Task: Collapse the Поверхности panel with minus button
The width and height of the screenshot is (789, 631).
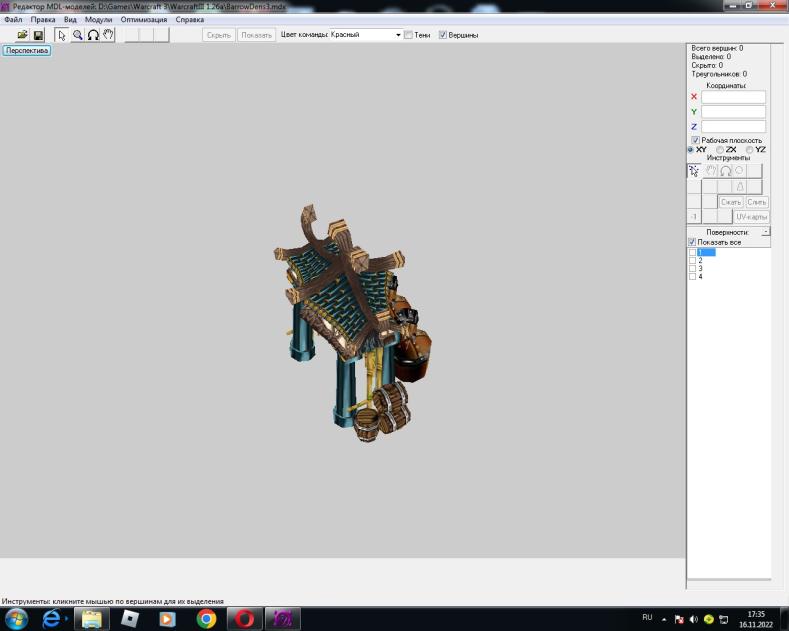Action: tap(765, 231)
